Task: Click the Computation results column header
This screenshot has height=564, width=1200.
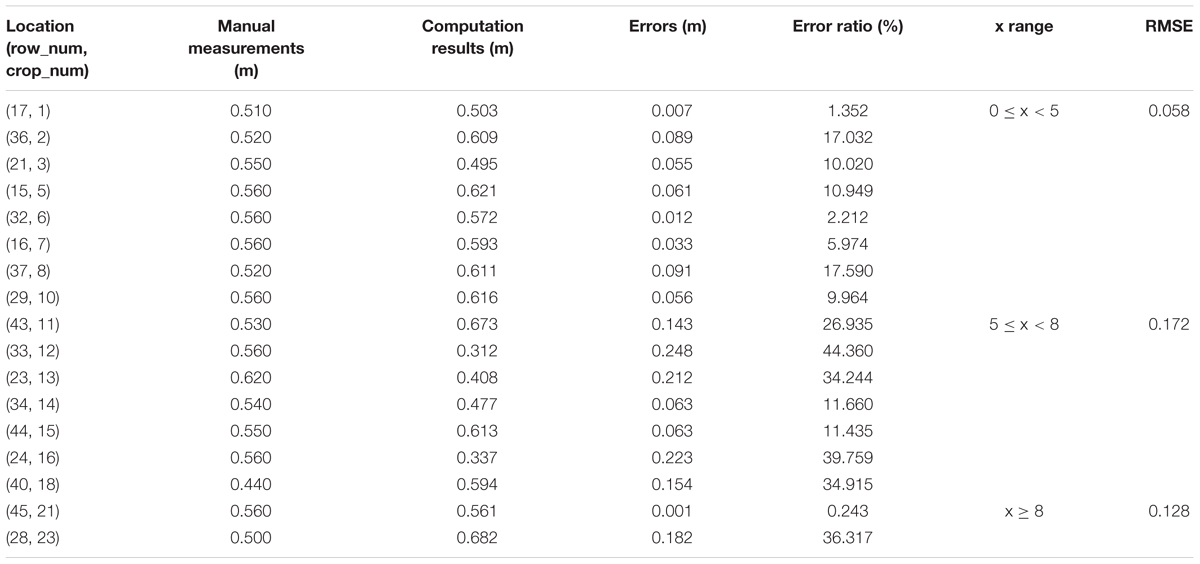Action: click(468, 38)
